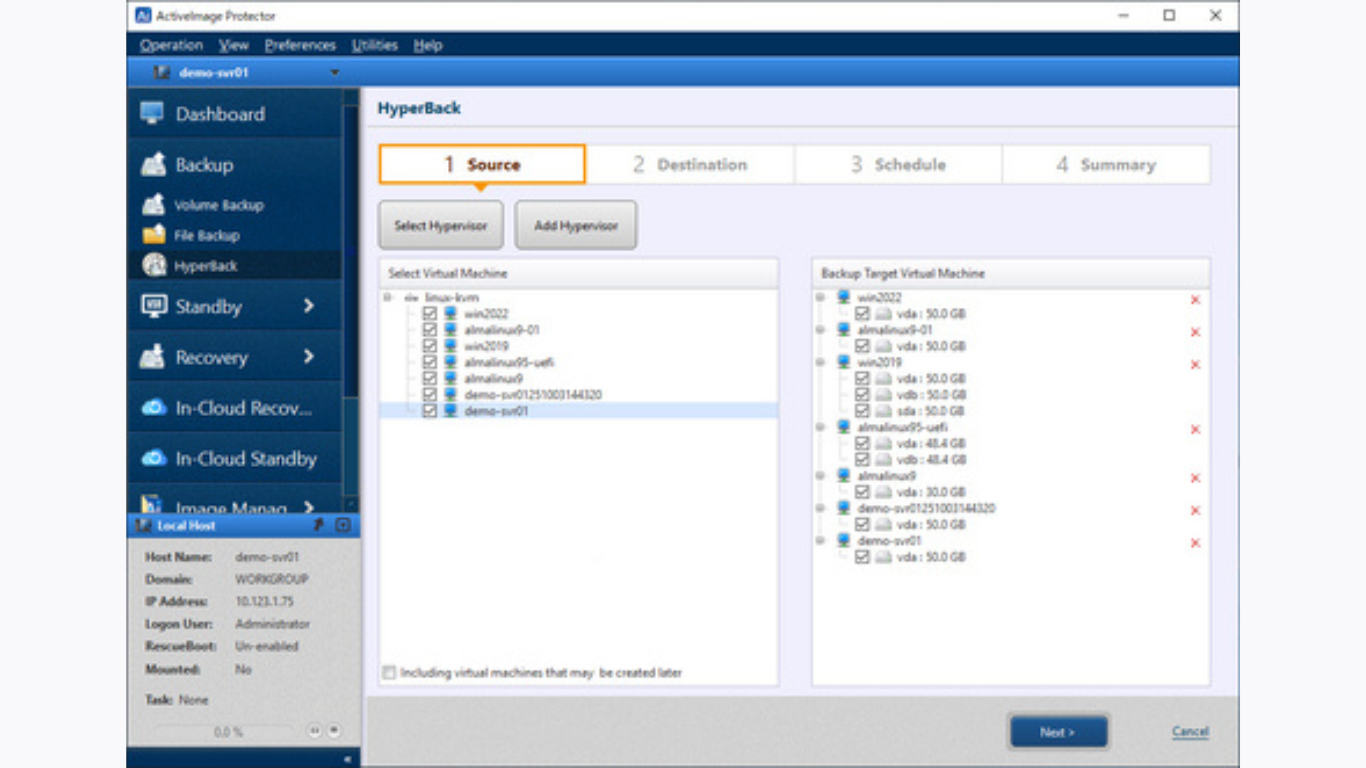Open the Dashboard monitor icon
The width and height of the screenshot is (1366, 768).
tap(152, 114)
